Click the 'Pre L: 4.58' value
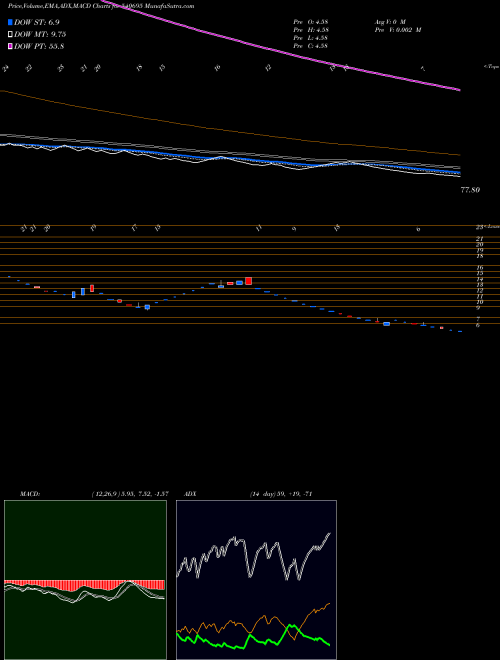Screen dimensions: 500x660 (x=311, y=38)
